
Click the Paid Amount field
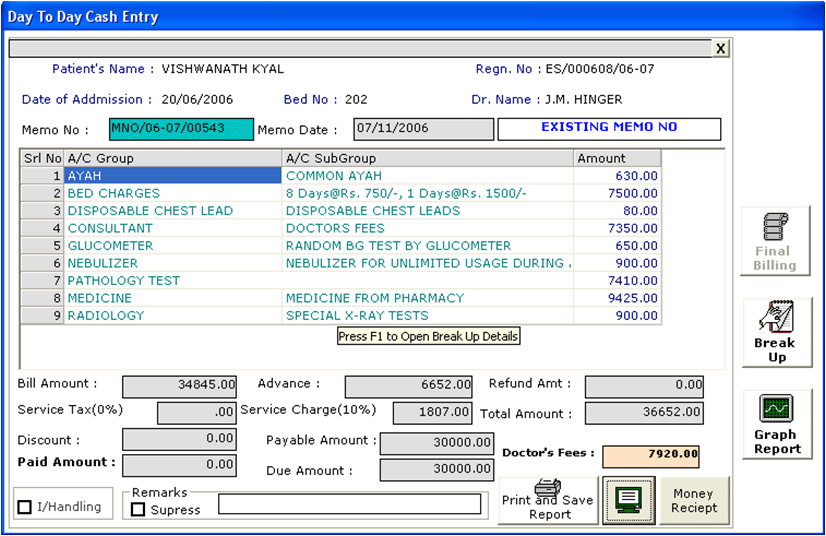tap(179, 465)
